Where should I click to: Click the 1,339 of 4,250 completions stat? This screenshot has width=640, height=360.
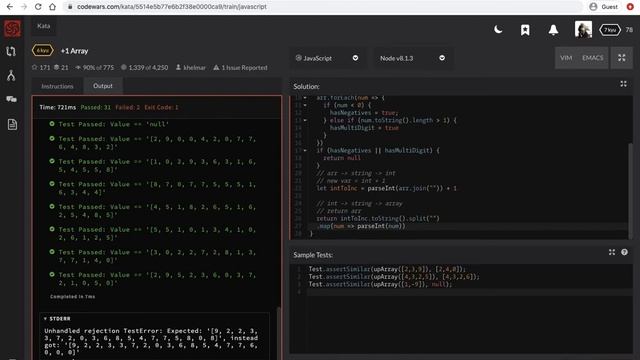[x=144, y=67]
